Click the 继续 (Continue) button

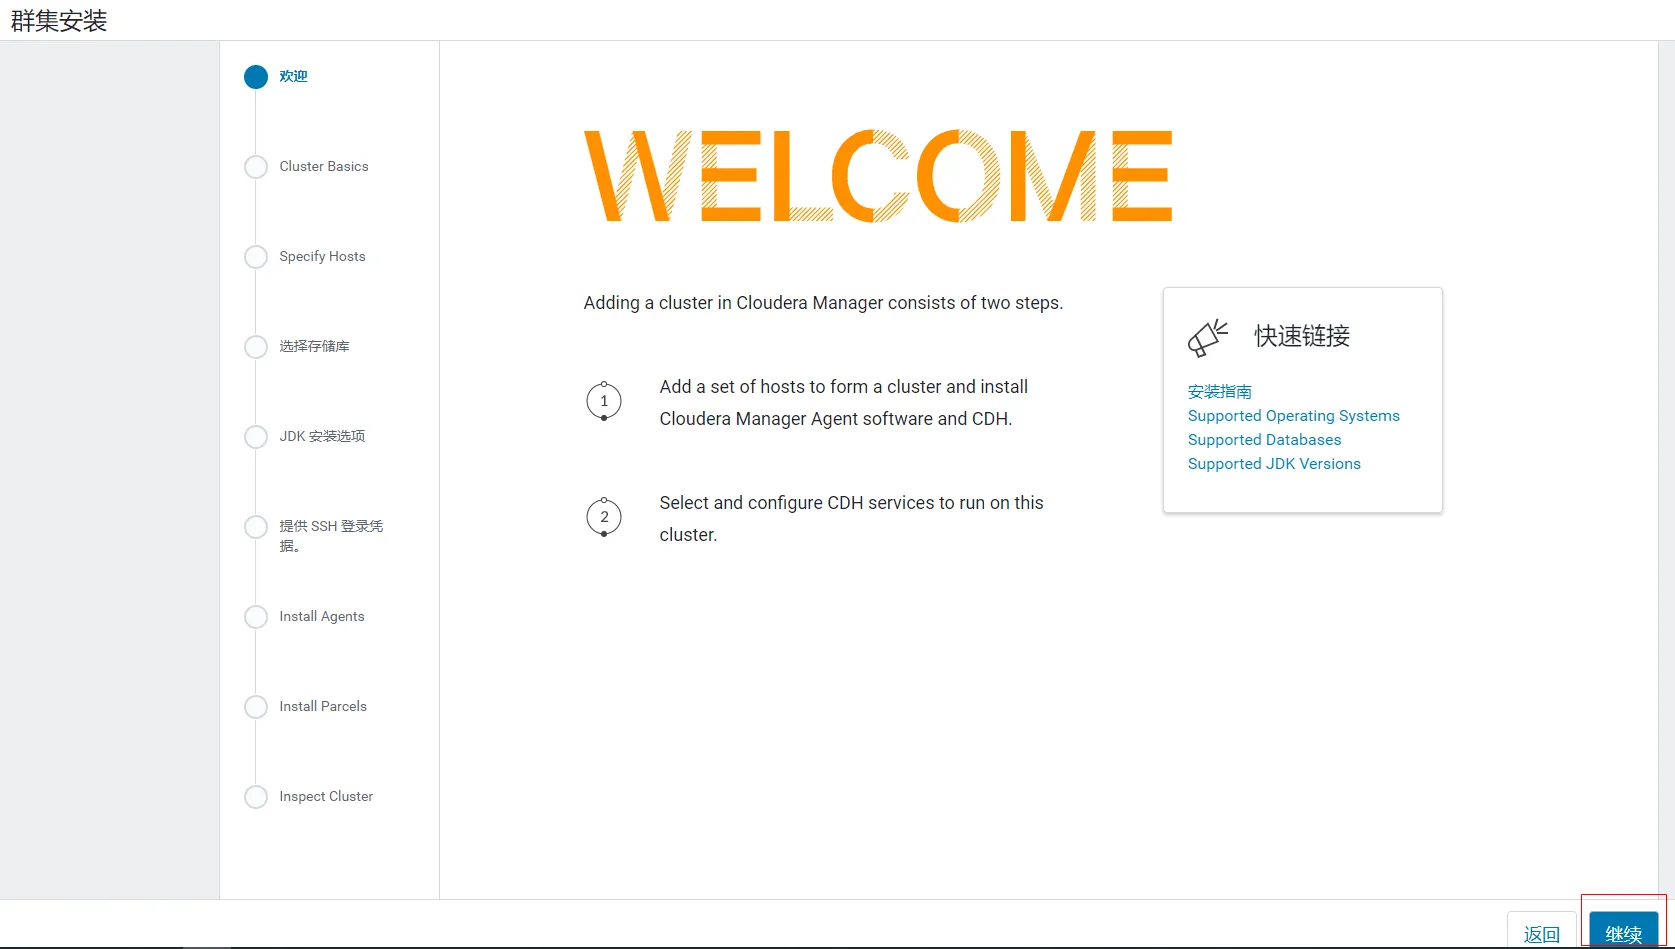point(1623,932)
